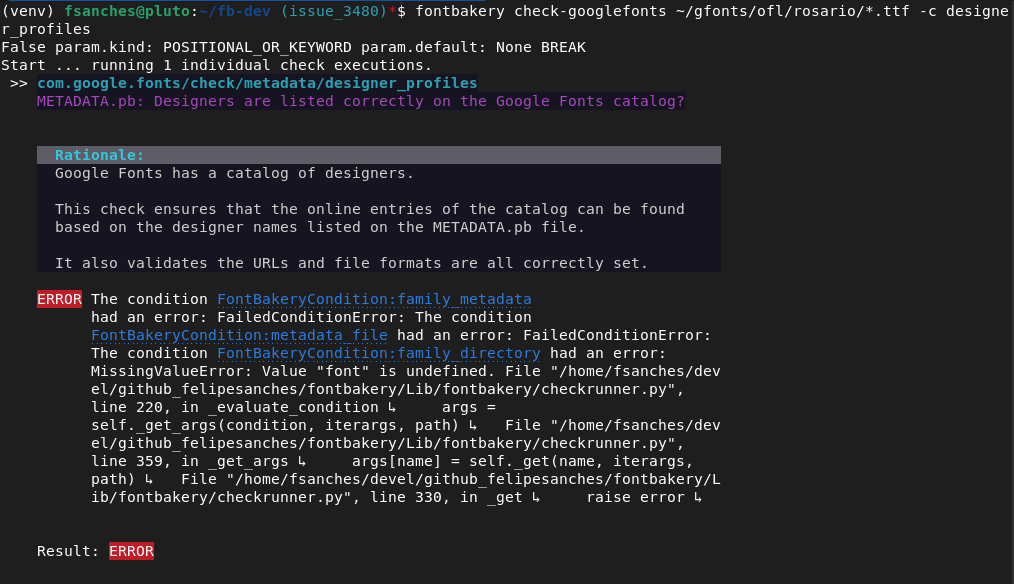Click the 'fsanches@pluto' prompt text
The image size is (1014, 584).
tap(127, 11)
